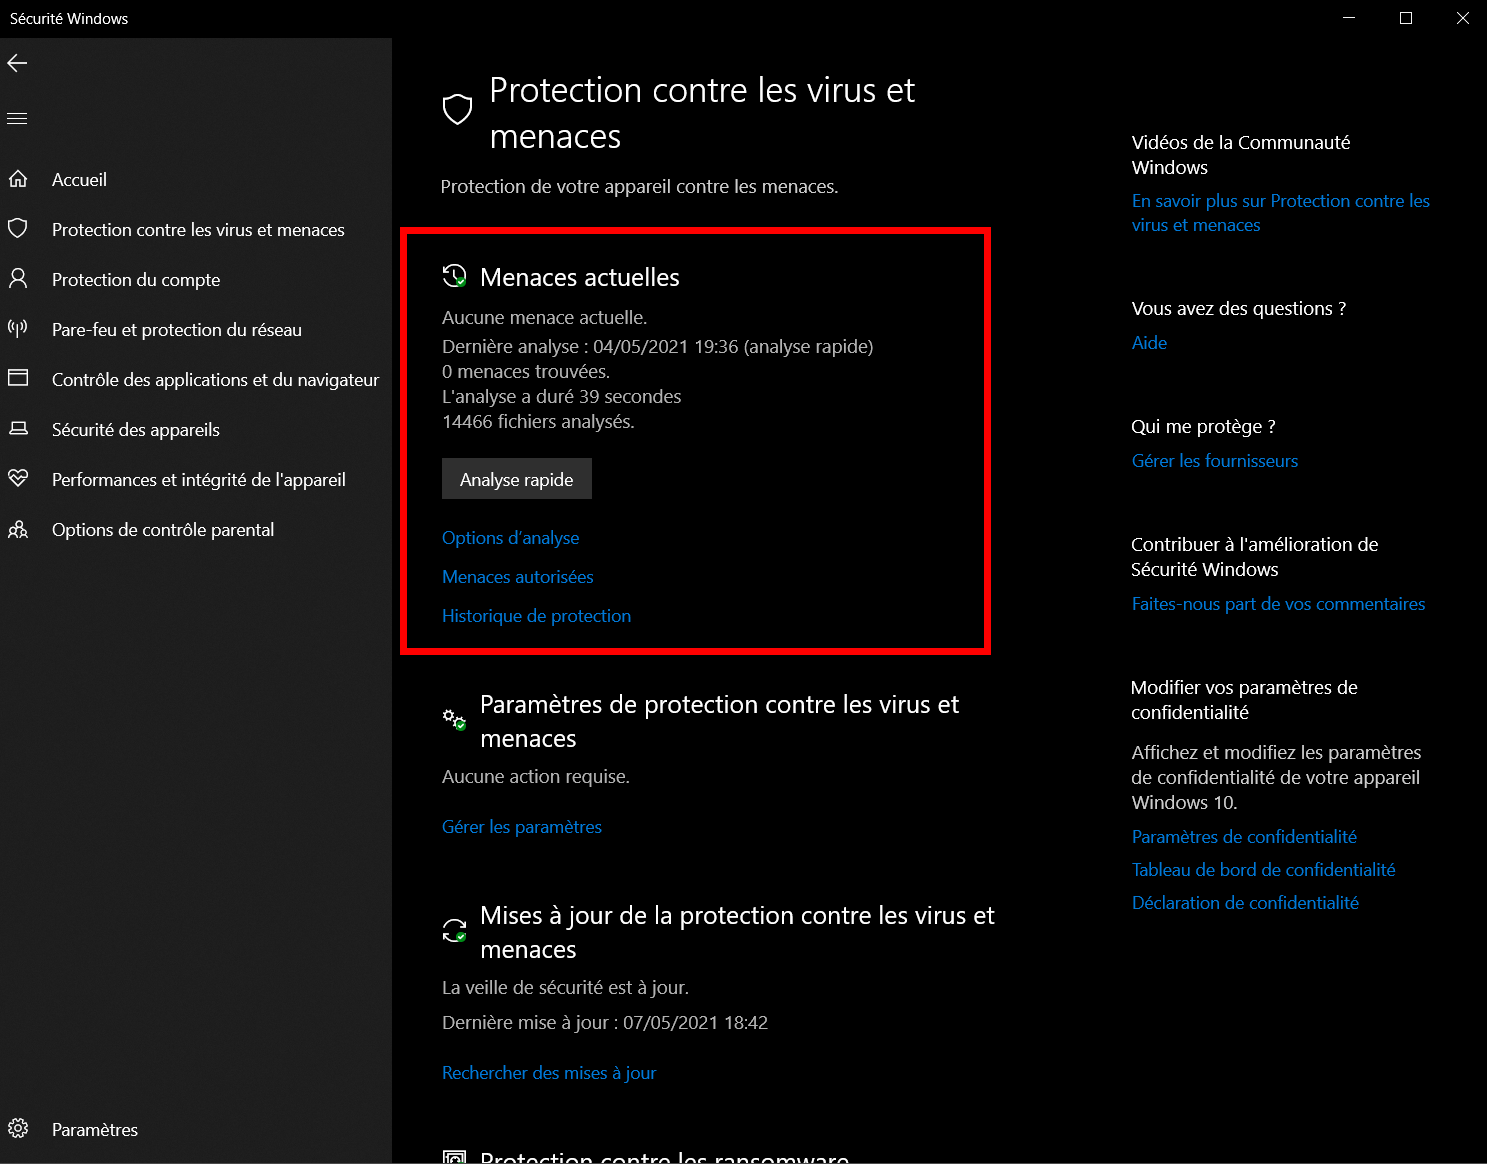View Historique de protection
This screenshot has width=1487, height=1164.
click(x=536, y=616)
